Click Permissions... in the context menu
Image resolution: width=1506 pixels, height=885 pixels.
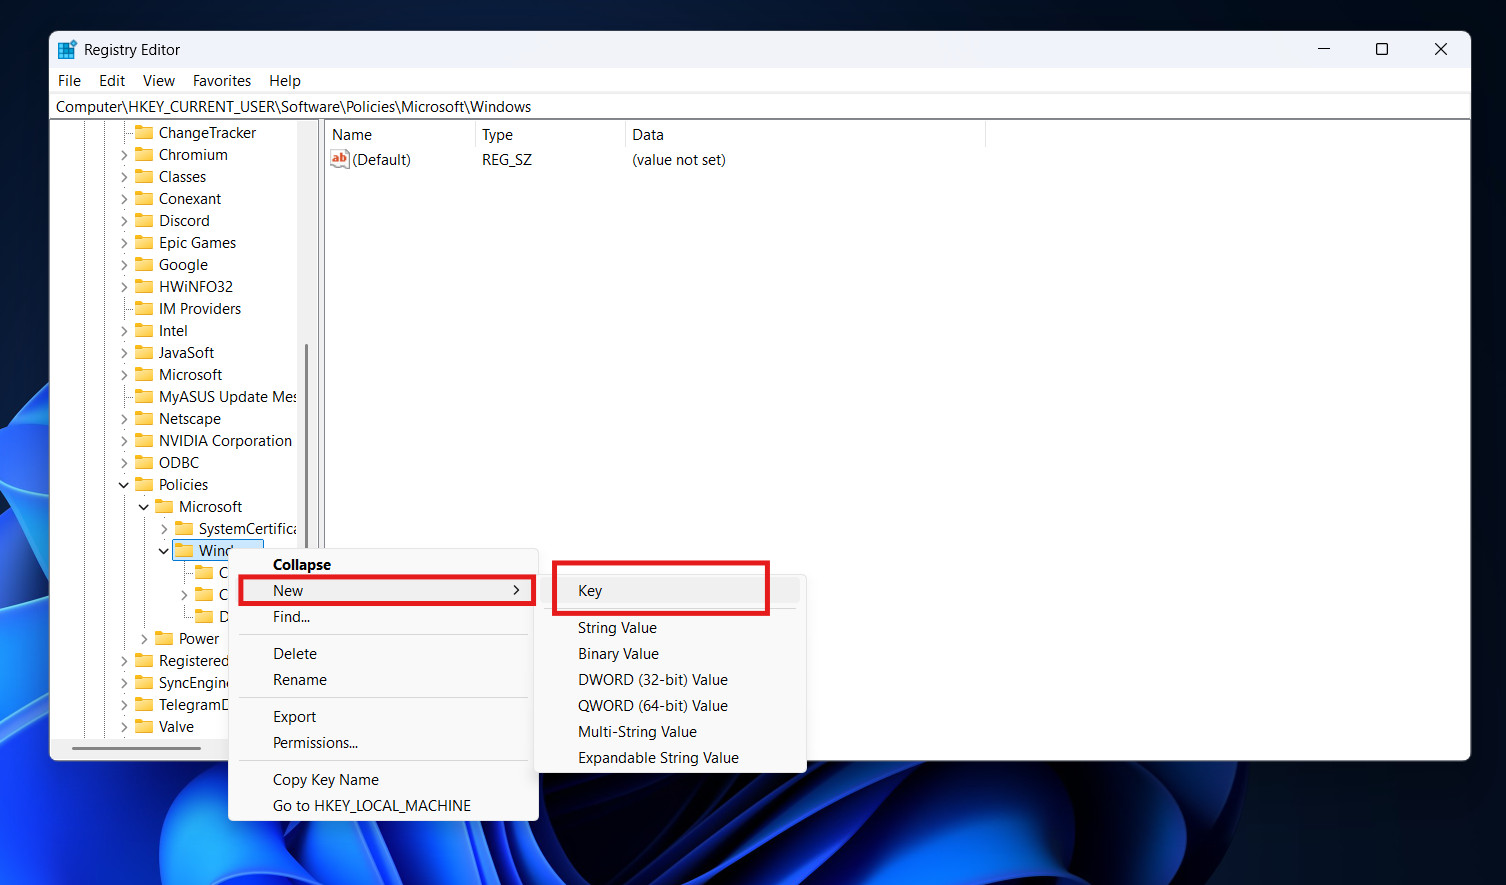point(315,743)
